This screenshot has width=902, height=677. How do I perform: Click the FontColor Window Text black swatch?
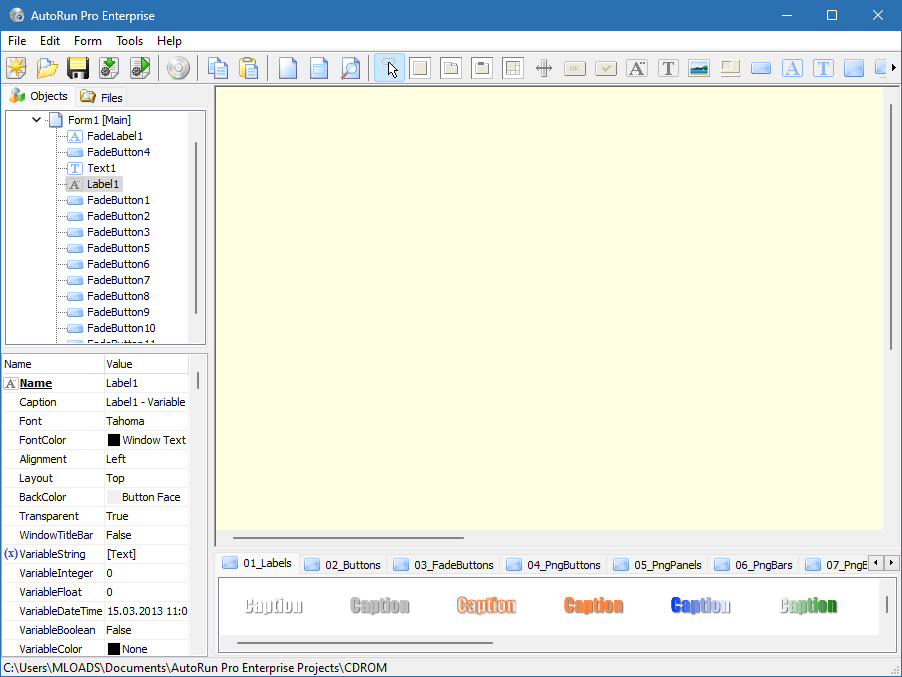[114, 440]
